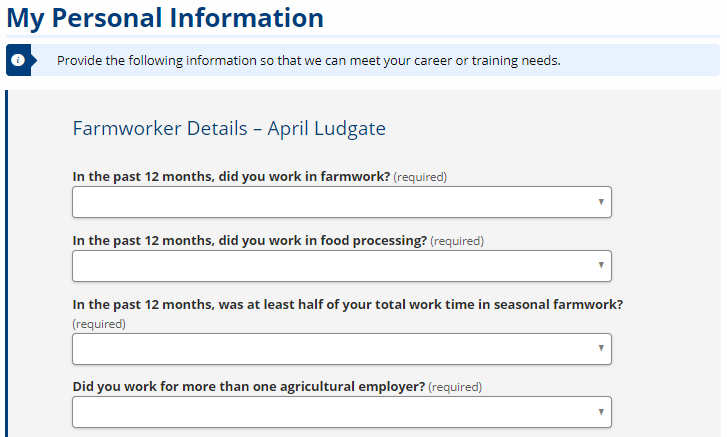Click the arrow on the food processing dropdown
727x437 pixels.
click(601, 265)
